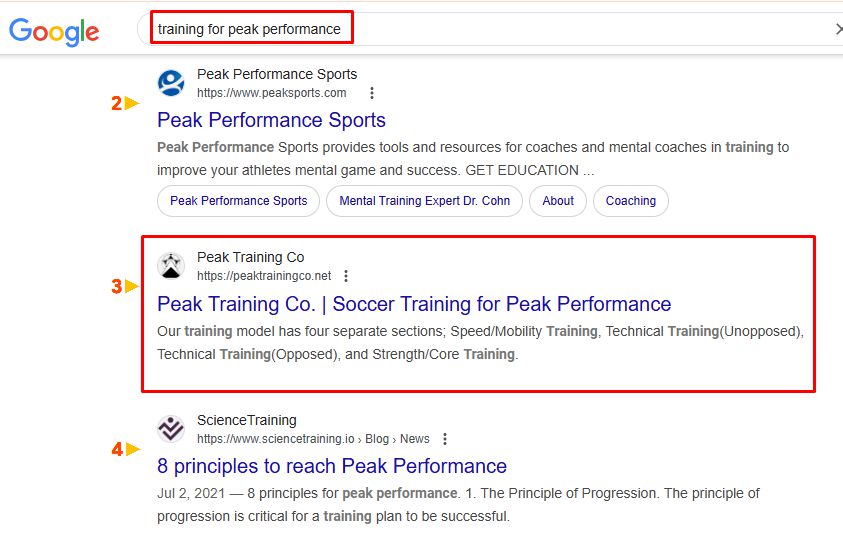Click the 'About' sitelink chip
Viewport: 843px width, 551px height.
point(558,201)
